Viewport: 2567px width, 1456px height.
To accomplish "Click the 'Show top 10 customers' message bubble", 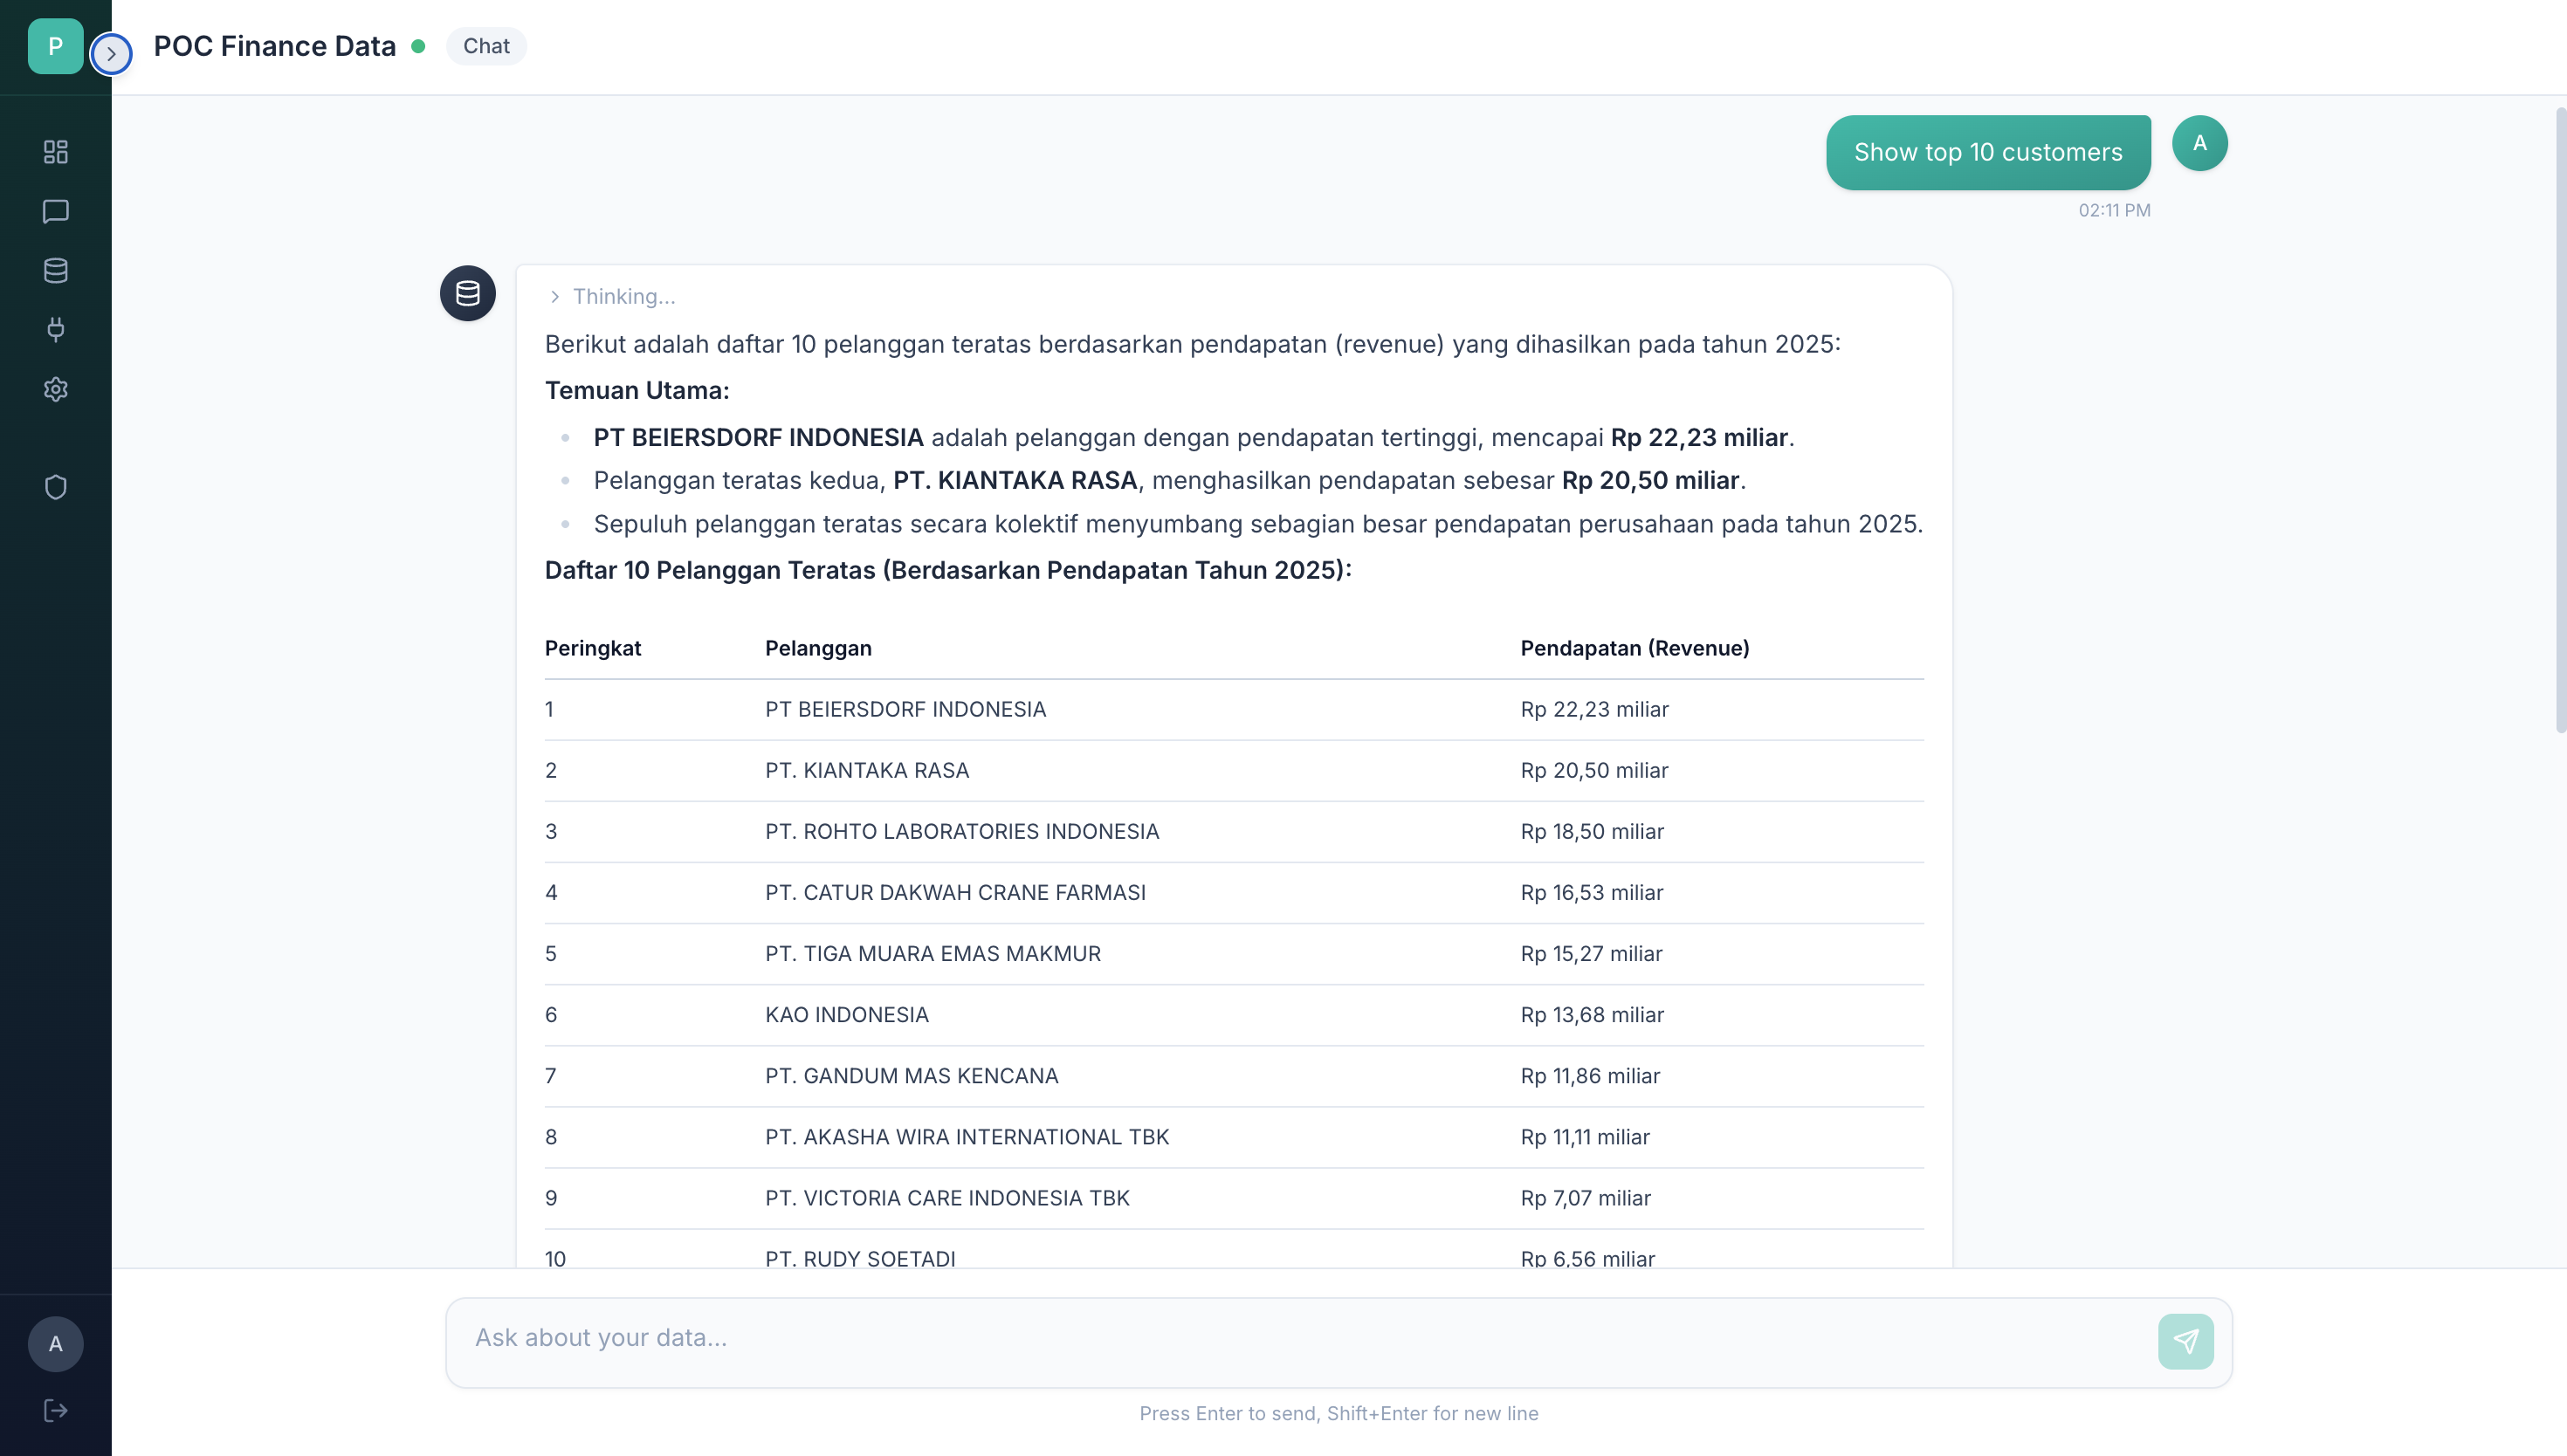I will (x=1988, y=152).
